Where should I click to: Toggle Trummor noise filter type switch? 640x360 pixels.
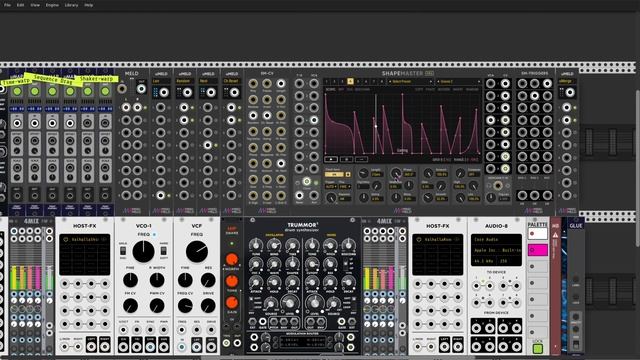pos(347,265)
